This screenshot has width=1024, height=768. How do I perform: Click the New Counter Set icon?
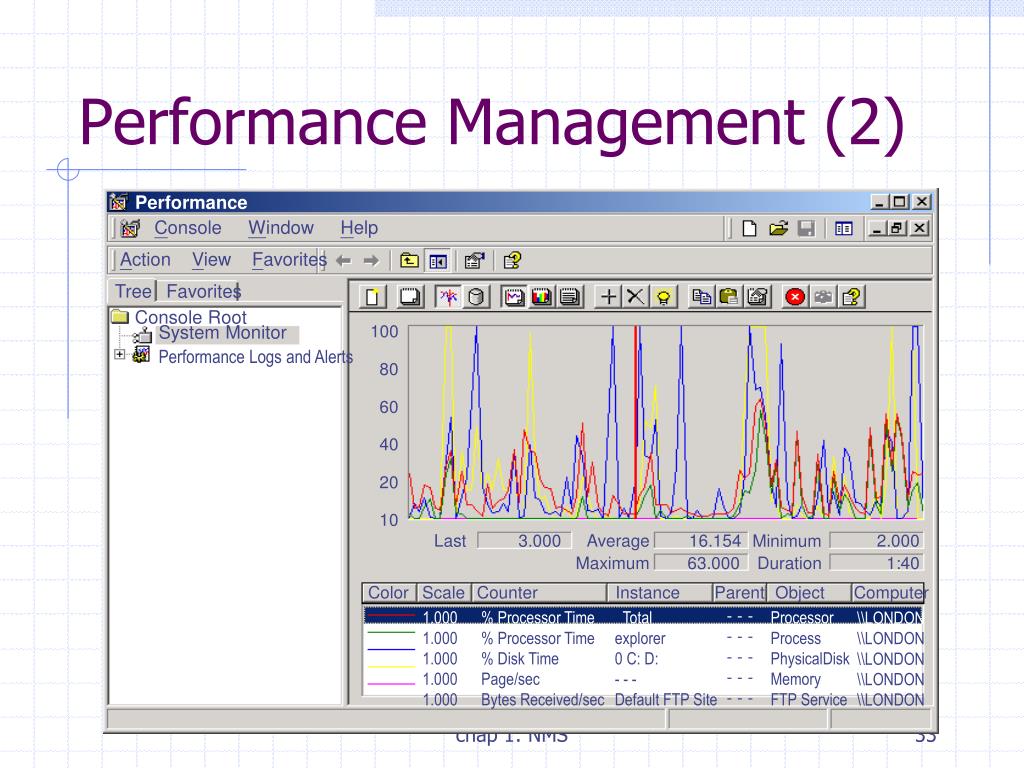tap(373, 297)
